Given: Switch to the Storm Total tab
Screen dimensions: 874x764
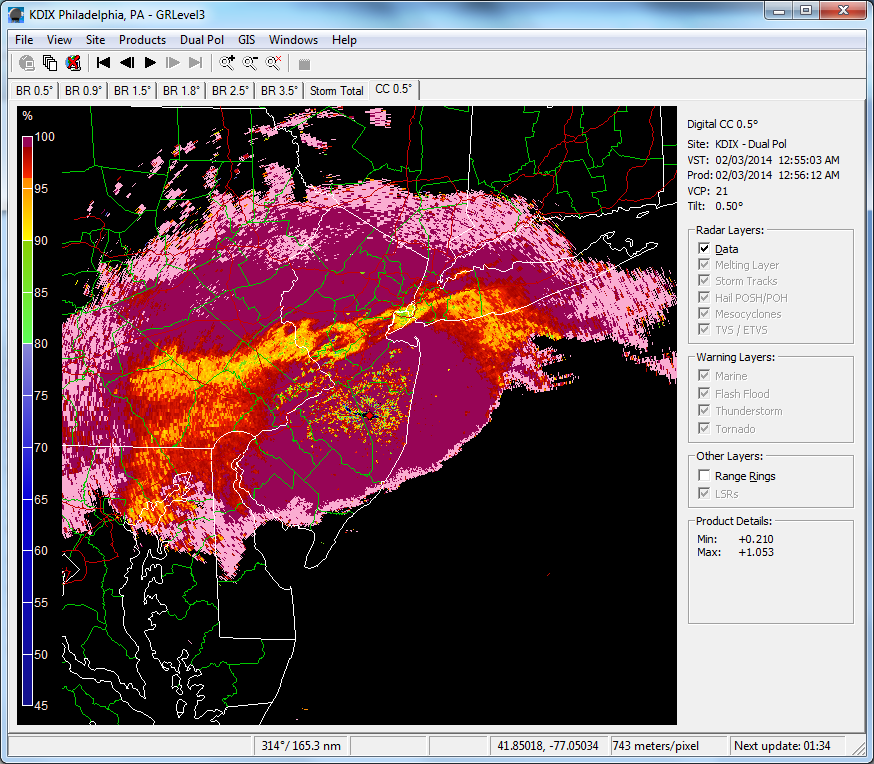Looking at the screenshot, I should click(x=336, y=91).
